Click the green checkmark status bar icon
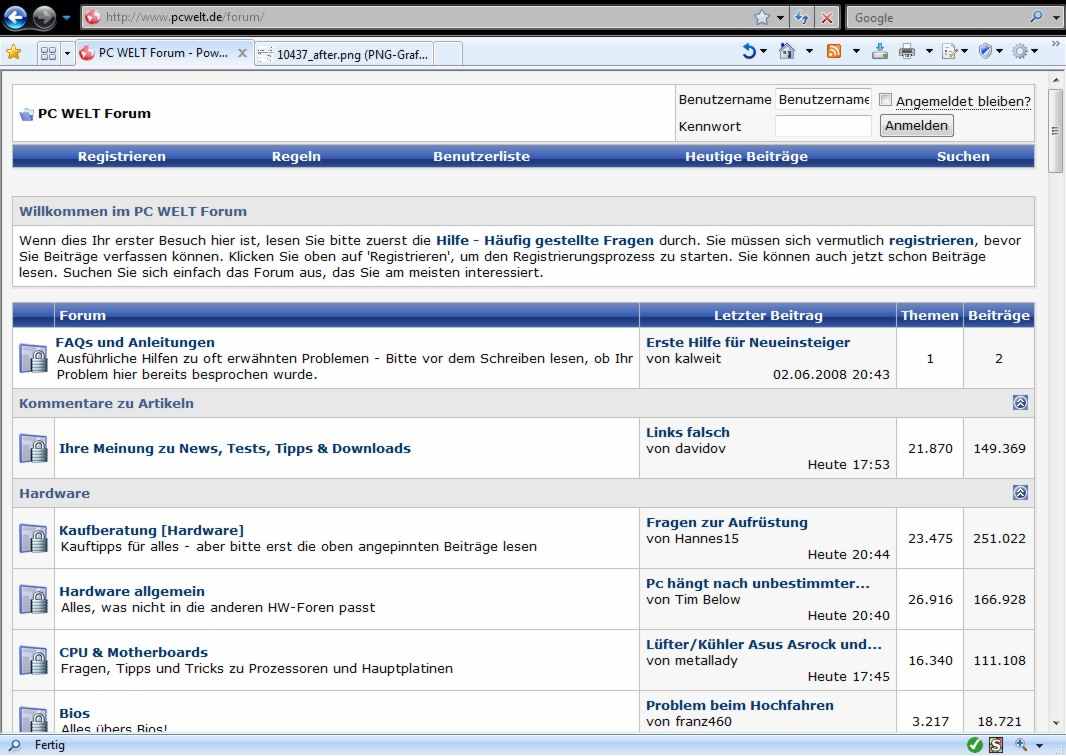 click(x=974, y=745)
